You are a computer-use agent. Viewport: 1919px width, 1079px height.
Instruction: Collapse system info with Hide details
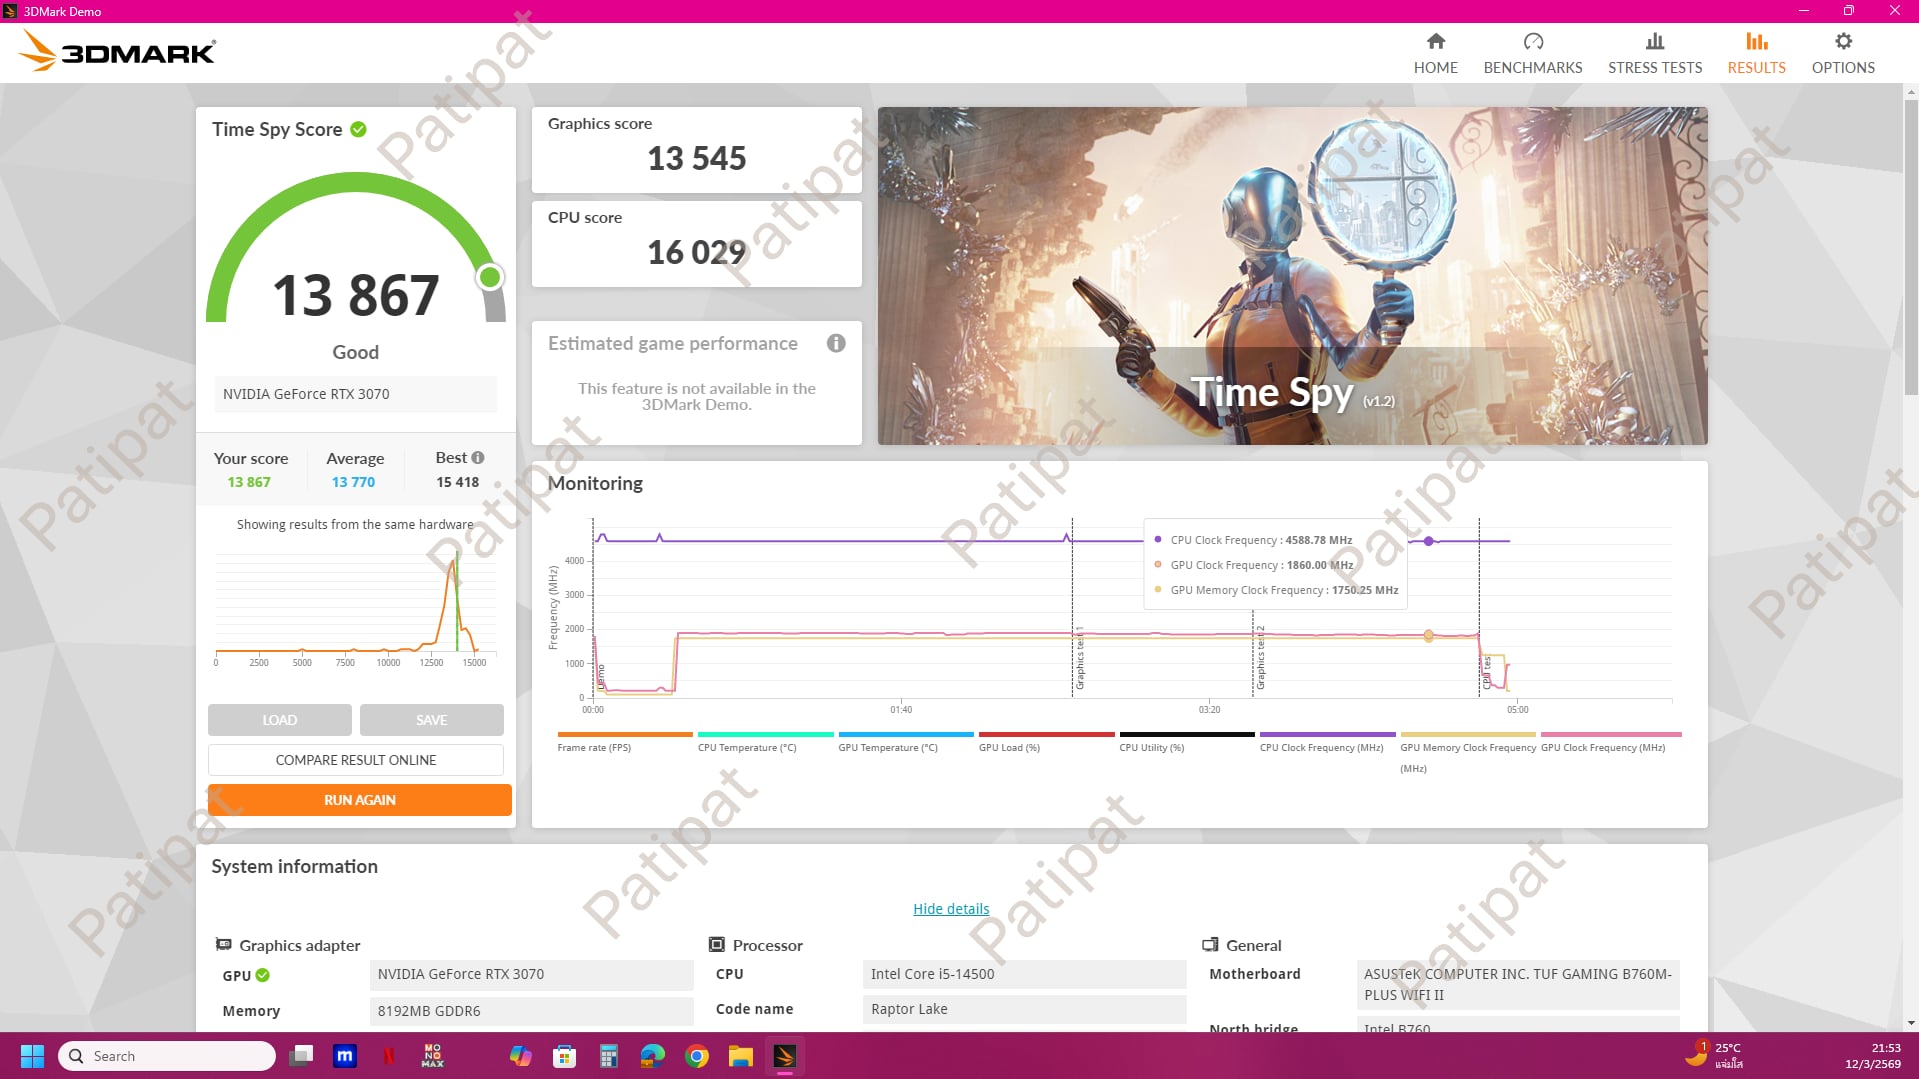click(950, 909)
